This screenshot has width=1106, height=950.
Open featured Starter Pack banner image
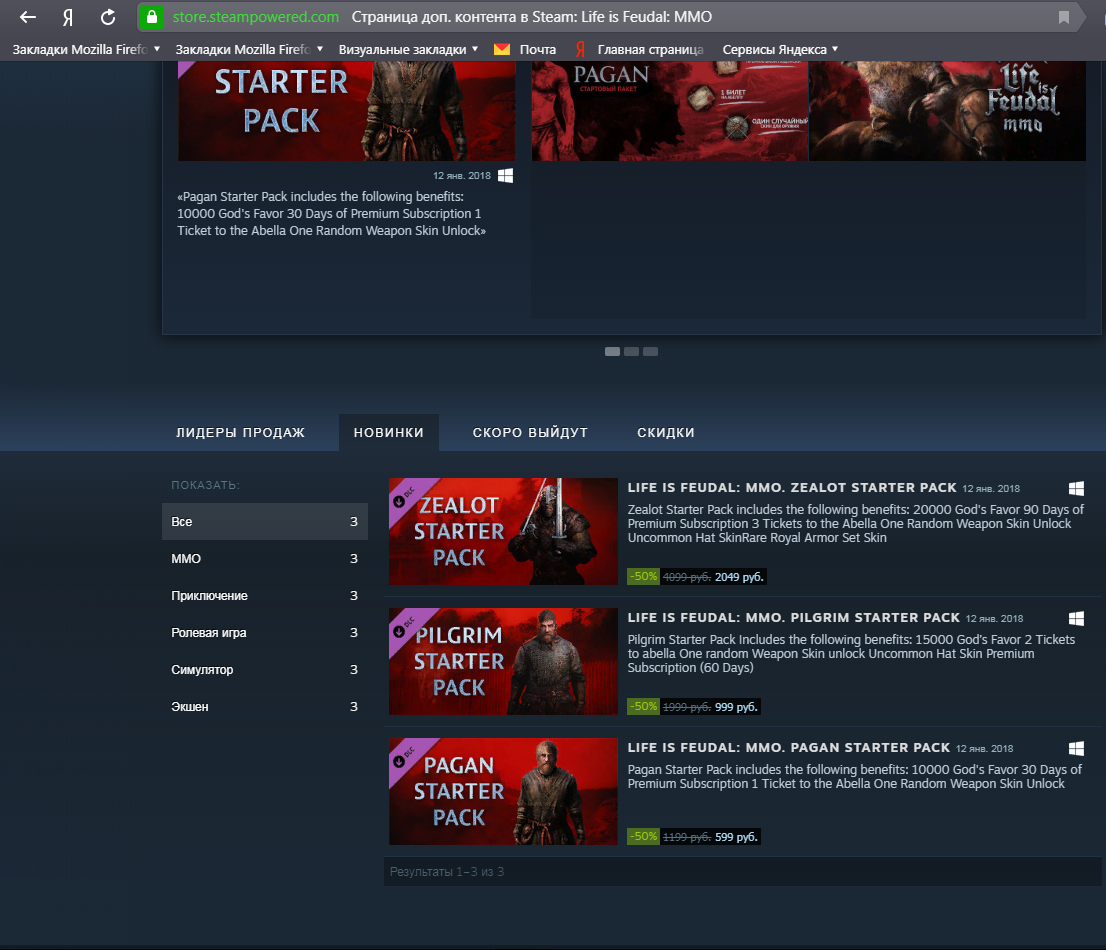[x=346, y=111]
